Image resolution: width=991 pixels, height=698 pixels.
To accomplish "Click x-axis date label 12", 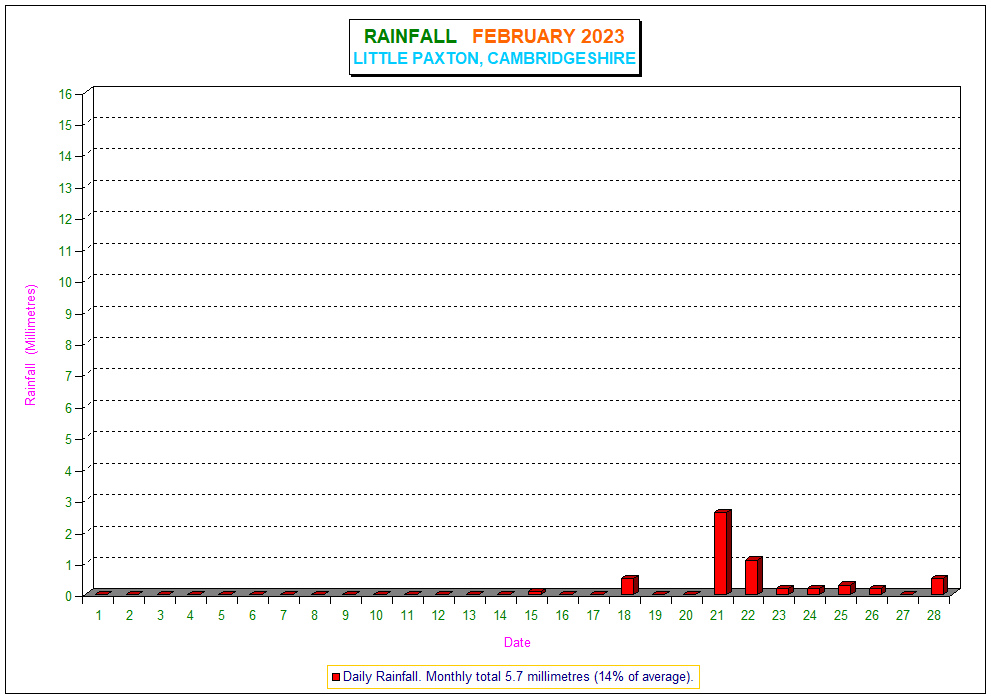I will coord(439,616).
